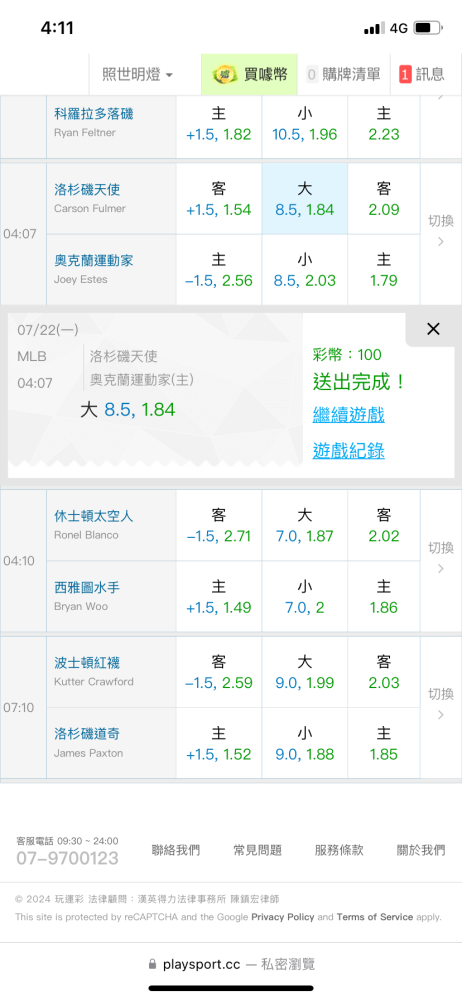Open Google Privacy Policy link
Screen dimensions: 462x1000
[283, 917]
